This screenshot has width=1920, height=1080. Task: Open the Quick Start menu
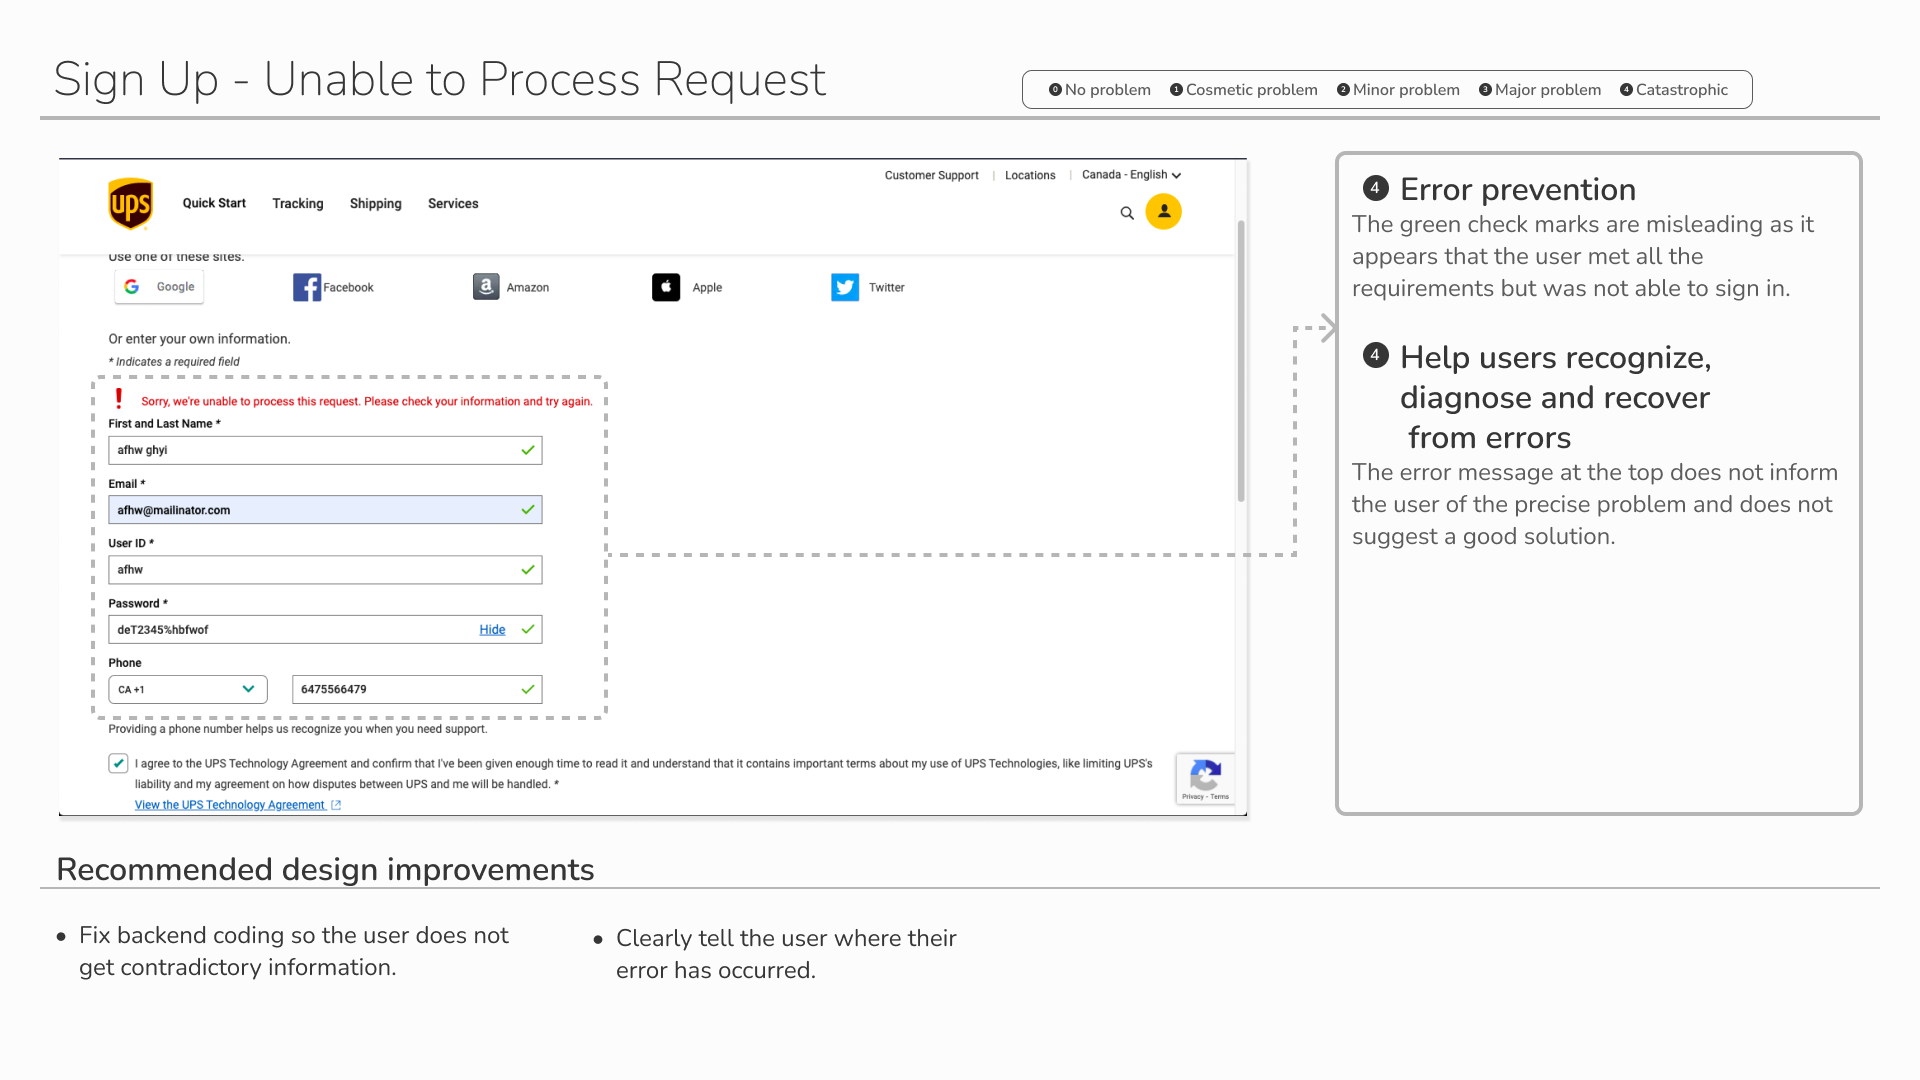tap(214, 203)
